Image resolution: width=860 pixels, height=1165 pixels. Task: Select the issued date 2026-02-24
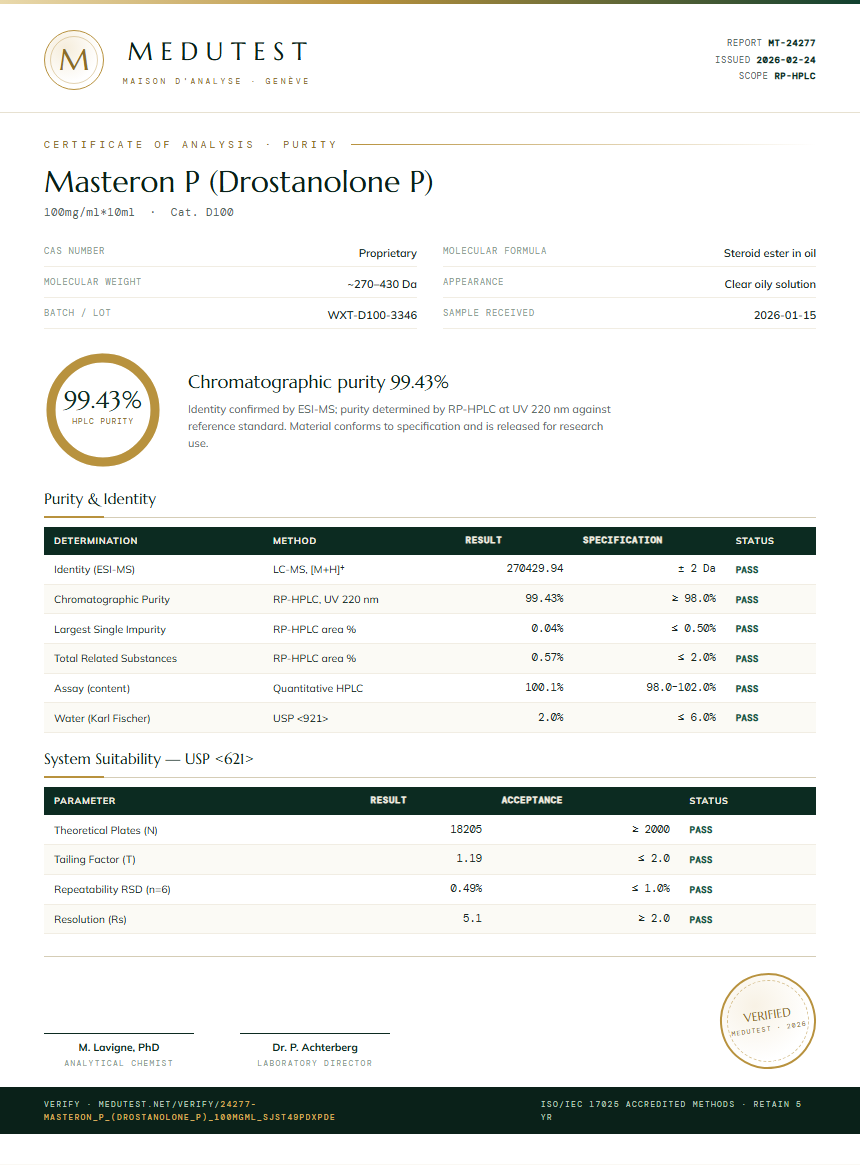(x=786, y=59)
